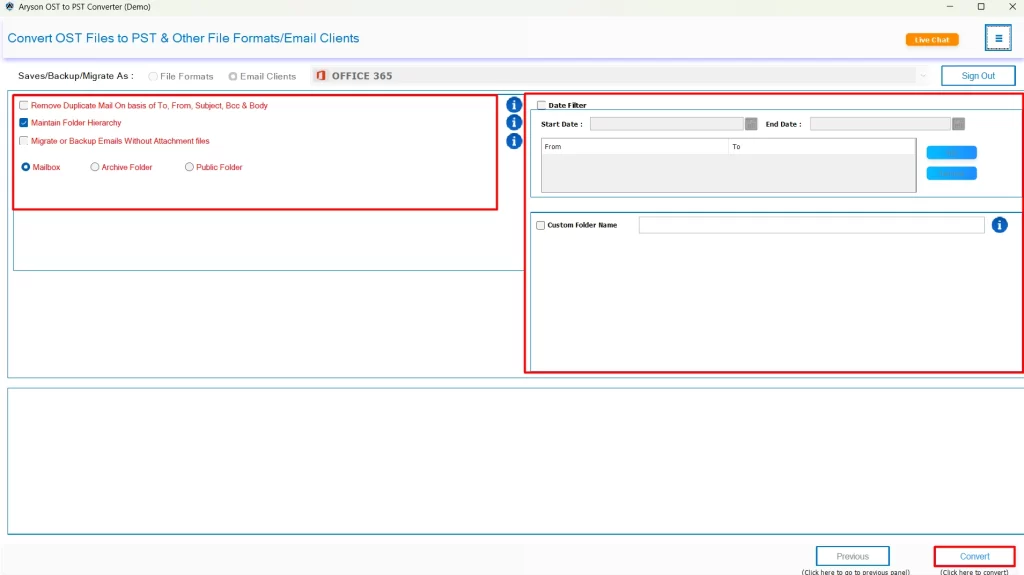Minimize the Aryson converter window
Screen dimensions: 1024x575
pyautogui.click(x=950, y=7)
